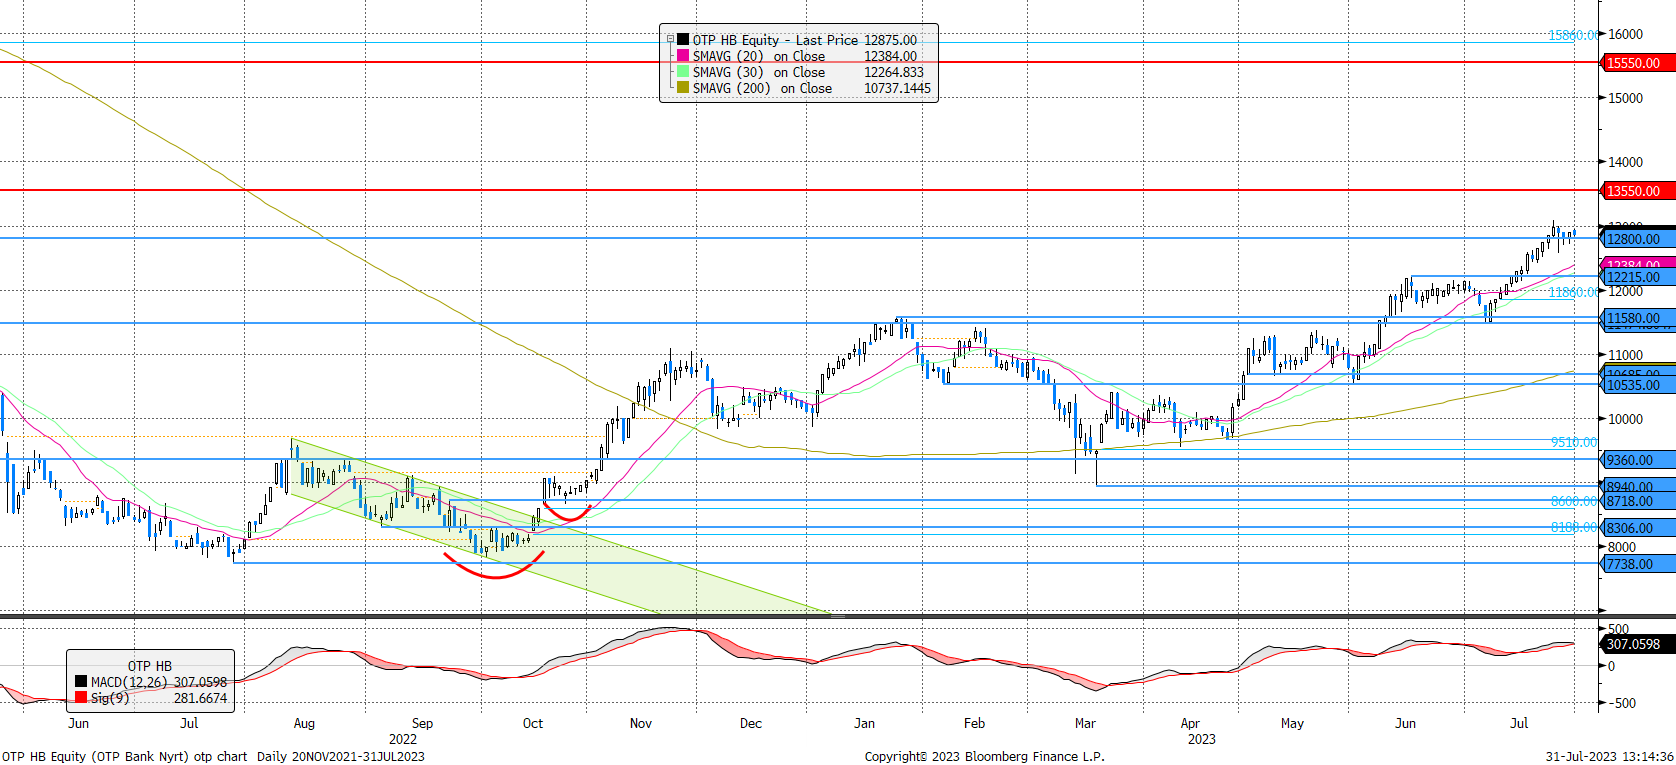1676x765 pixels.
Task: Click the cyan 8600.00 level text
Action: tap(1574, 501)
